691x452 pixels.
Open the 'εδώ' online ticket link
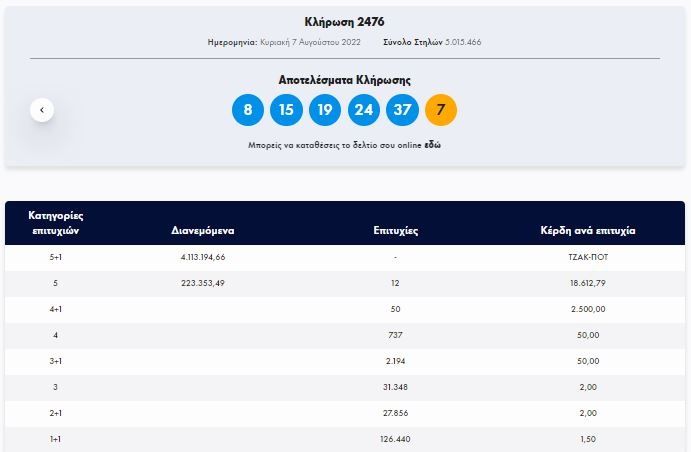(432, 145)
